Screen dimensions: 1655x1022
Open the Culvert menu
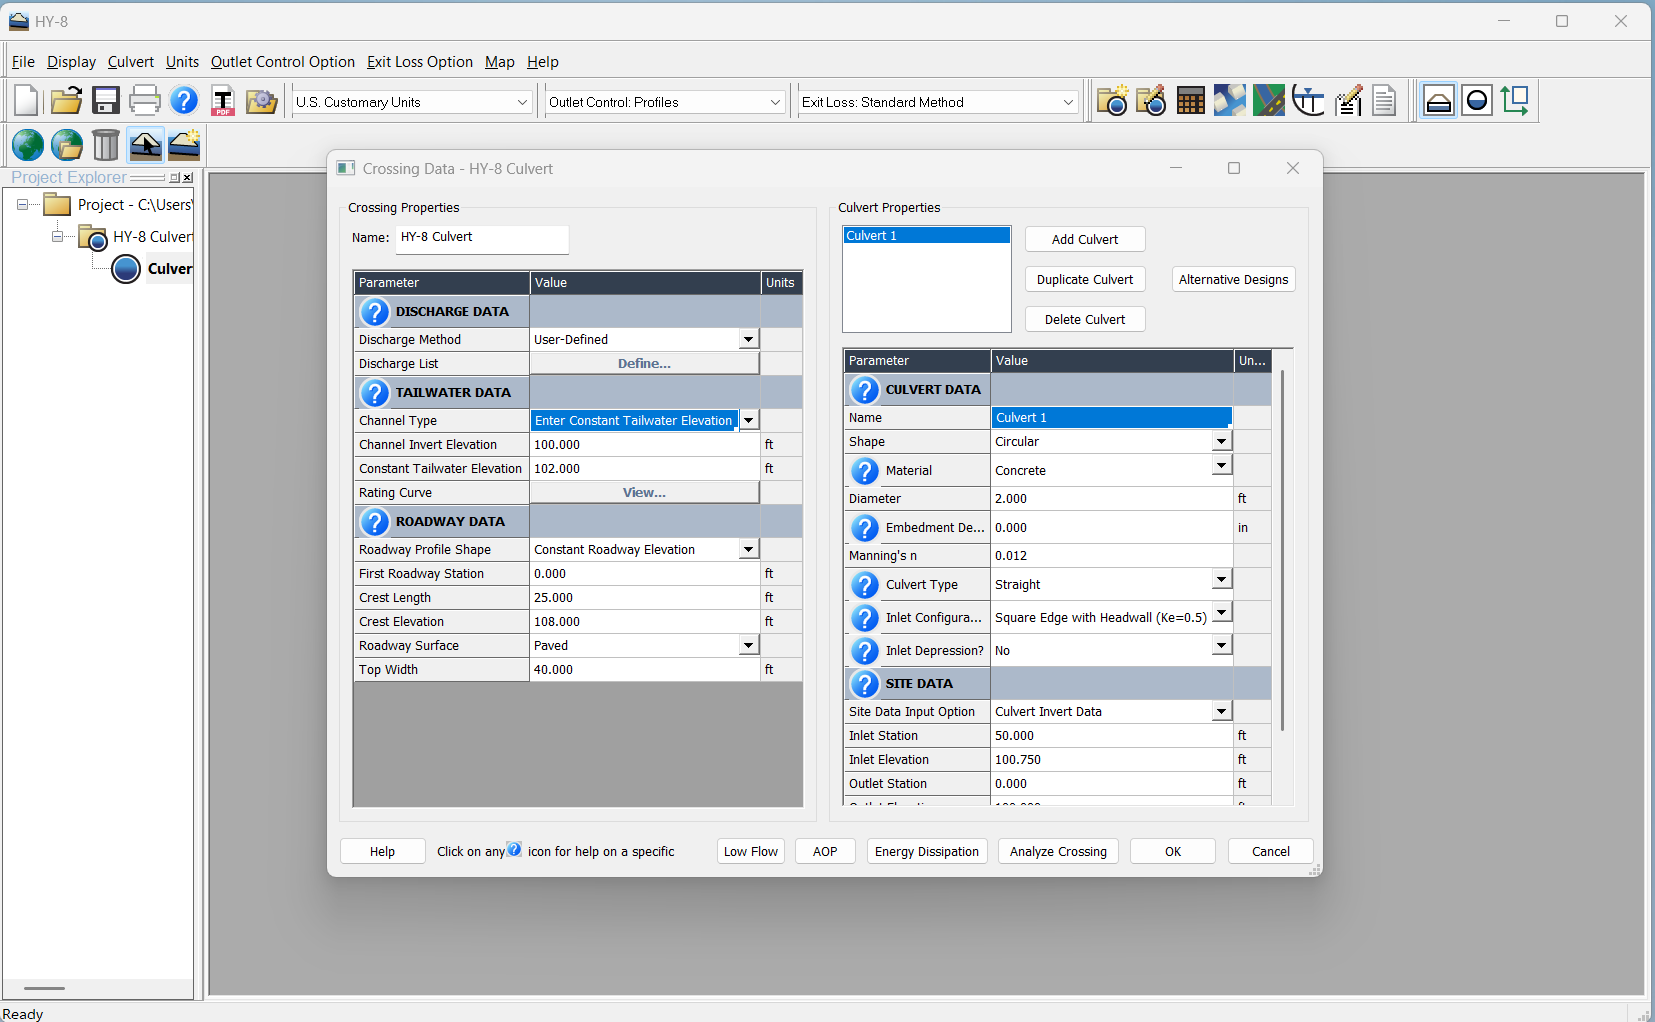pyautogui.click(x=131, y=62)
